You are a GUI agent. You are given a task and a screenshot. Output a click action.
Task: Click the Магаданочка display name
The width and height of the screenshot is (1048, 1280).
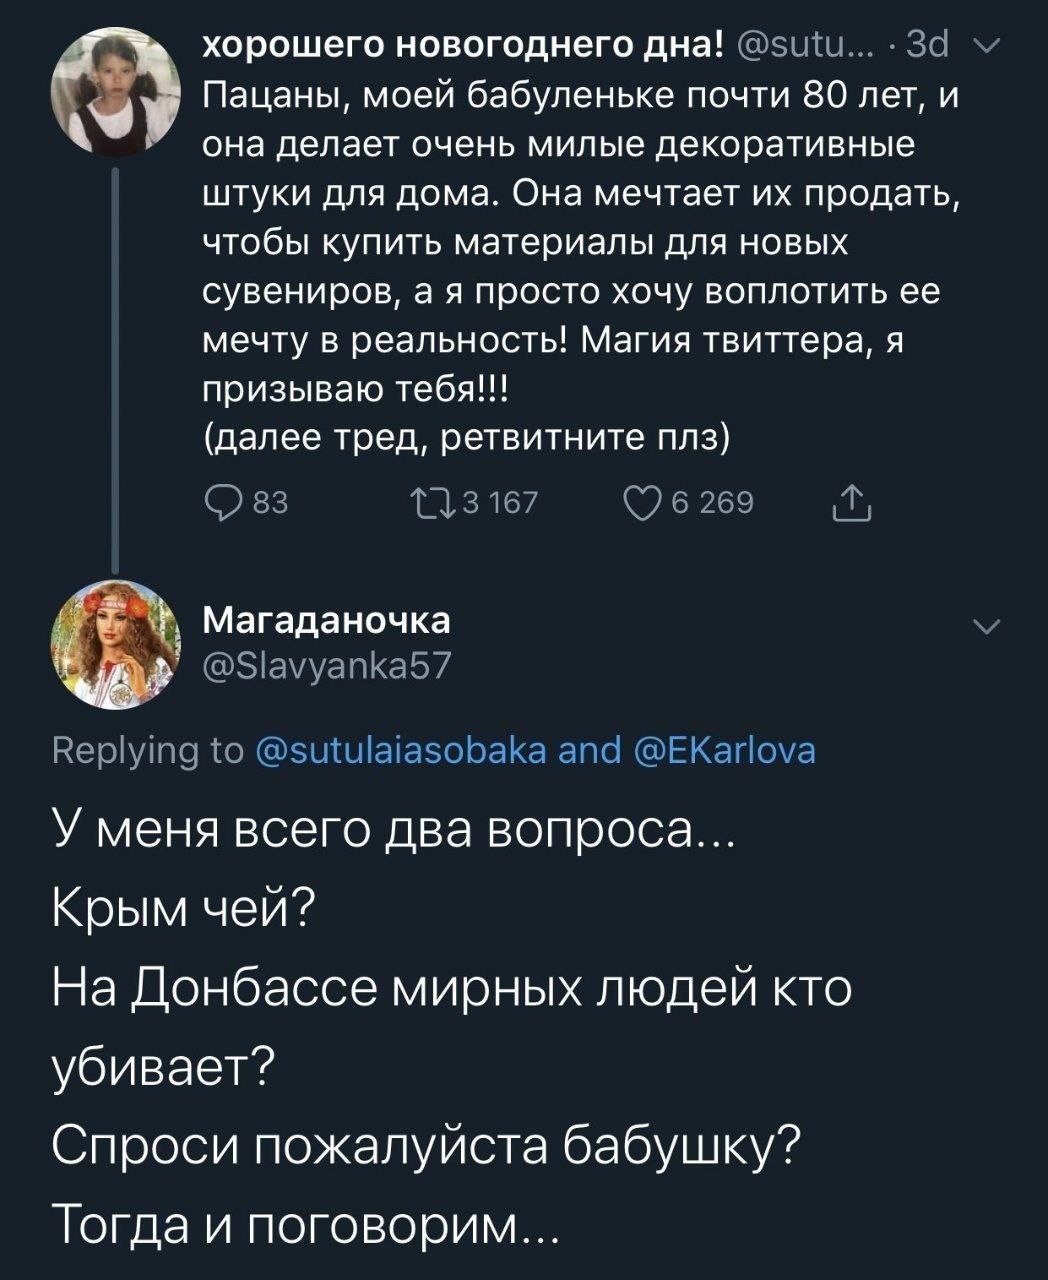pos(326,620)
